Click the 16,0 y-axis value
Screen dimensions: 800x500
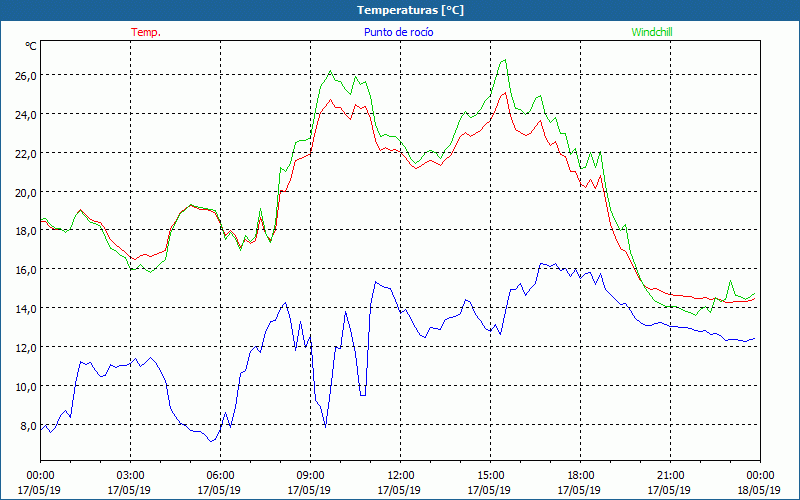click(26, 269)
